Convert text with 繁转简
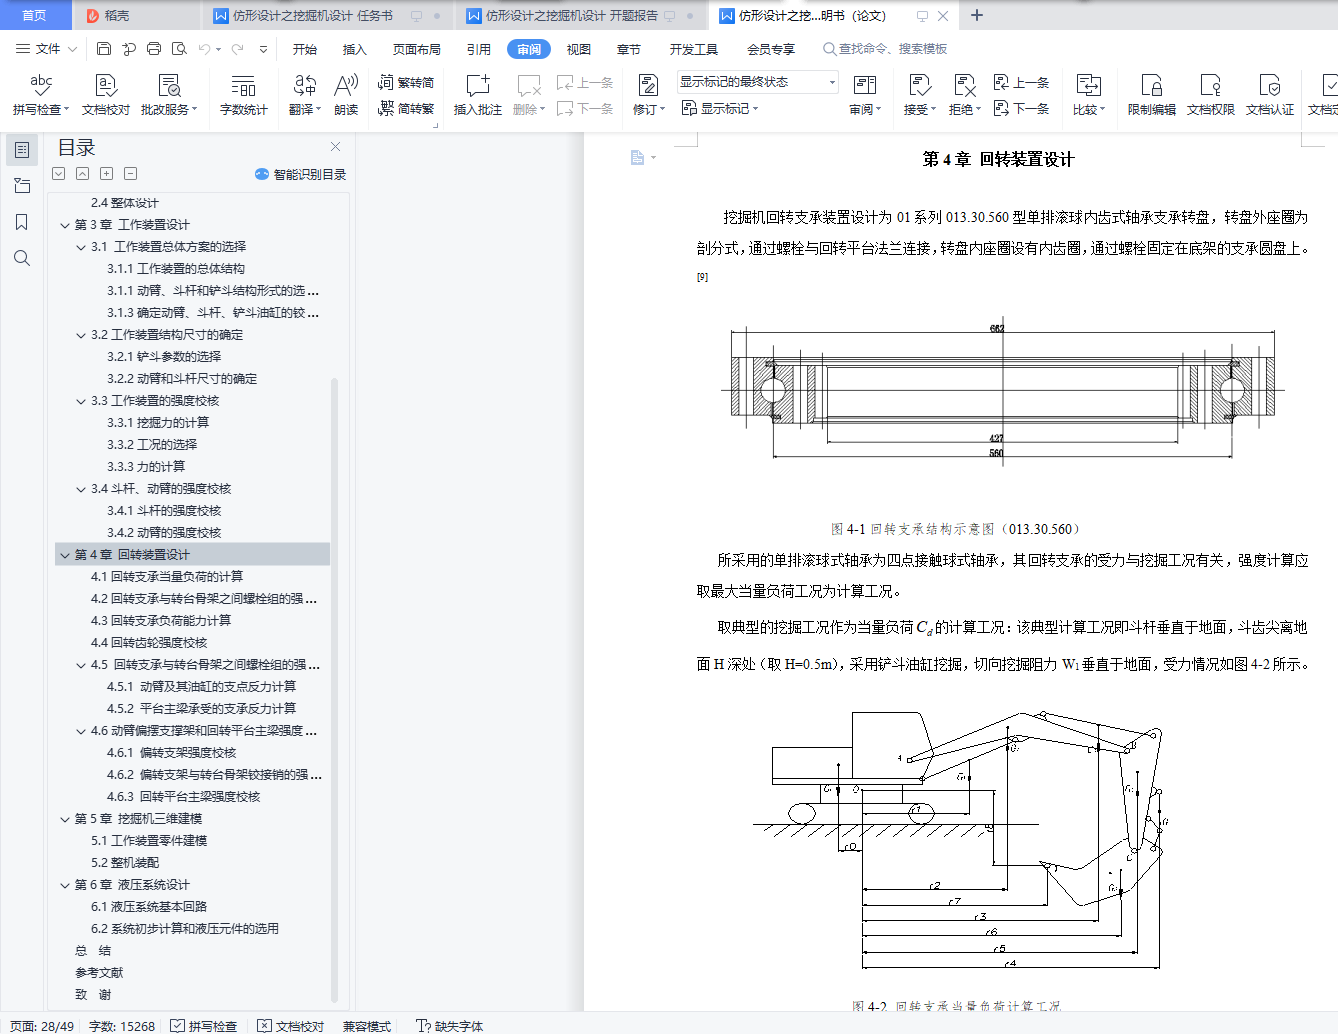 pyautogui.click(x=406, y=83)
